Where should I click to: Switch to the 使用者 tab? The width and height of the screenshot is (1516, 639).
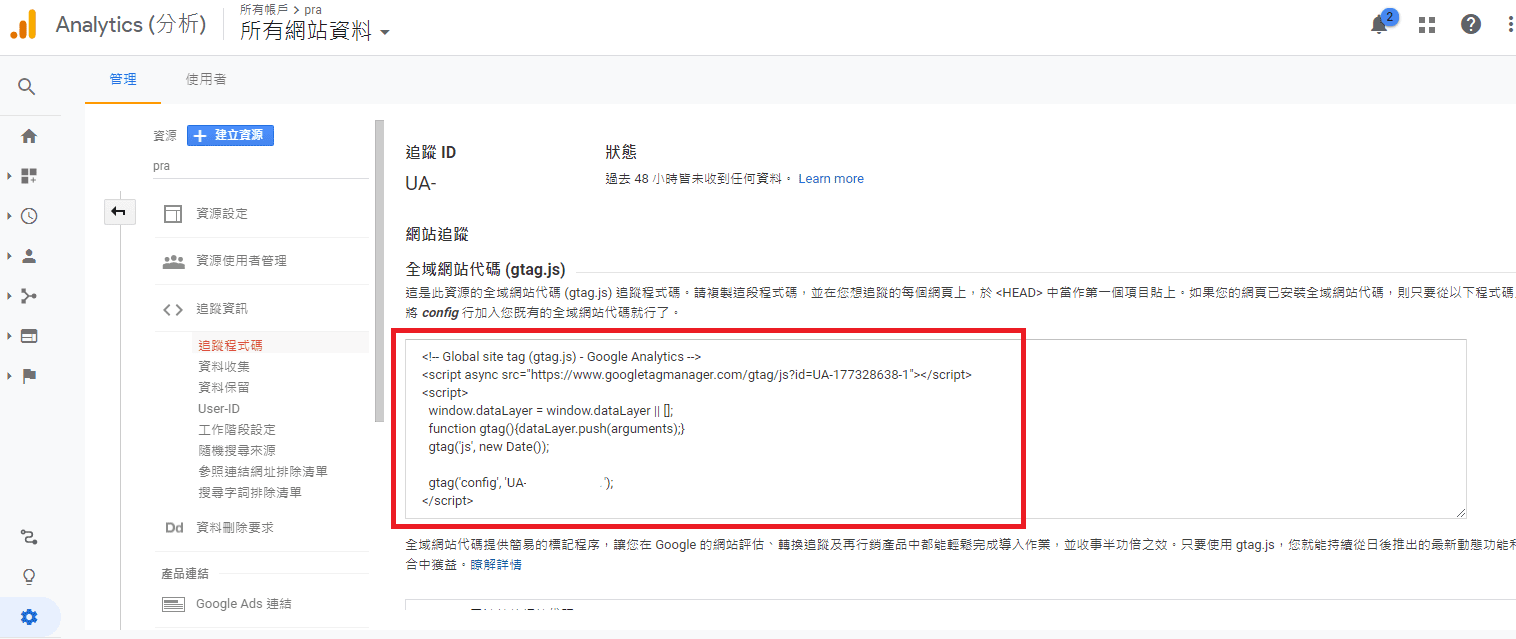(205, 79)
